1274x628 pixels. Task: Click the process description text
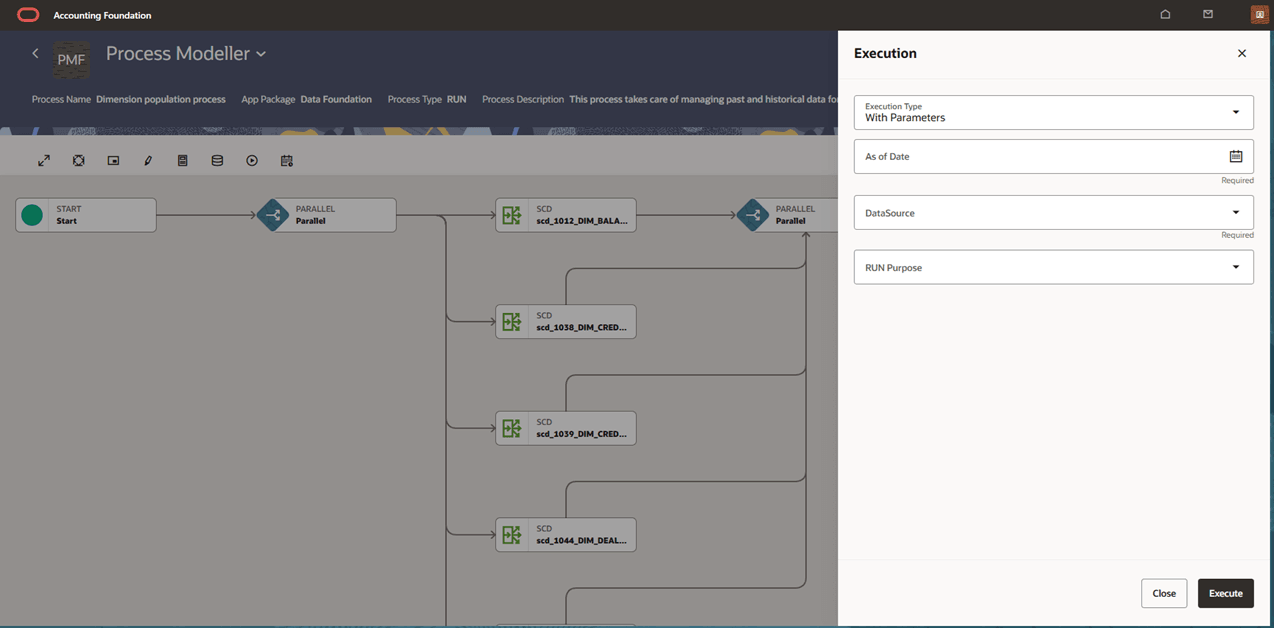click(x=703, y=99)
